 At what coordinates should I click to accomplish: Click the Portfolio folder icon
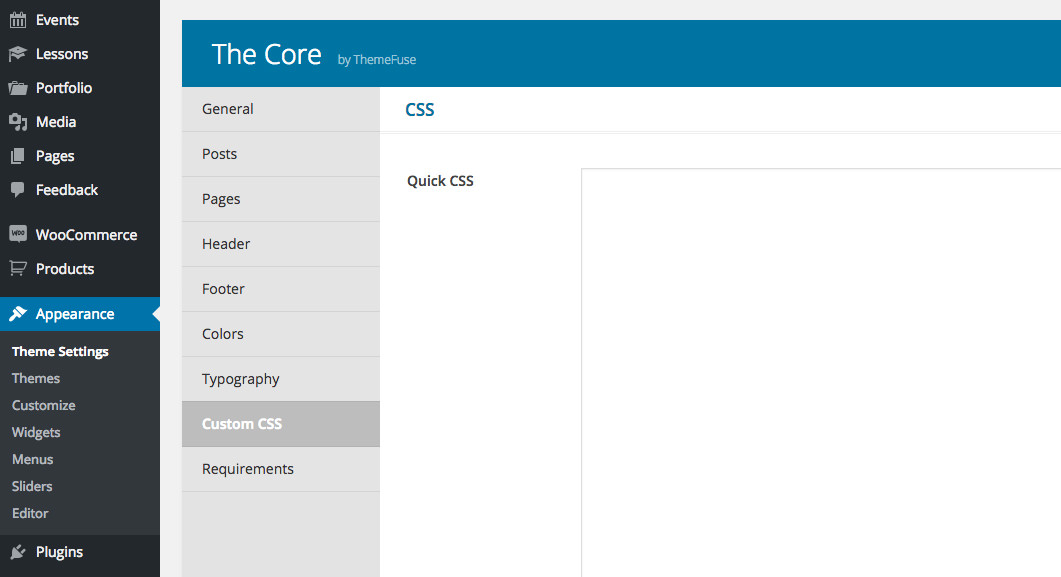[18, 88]
